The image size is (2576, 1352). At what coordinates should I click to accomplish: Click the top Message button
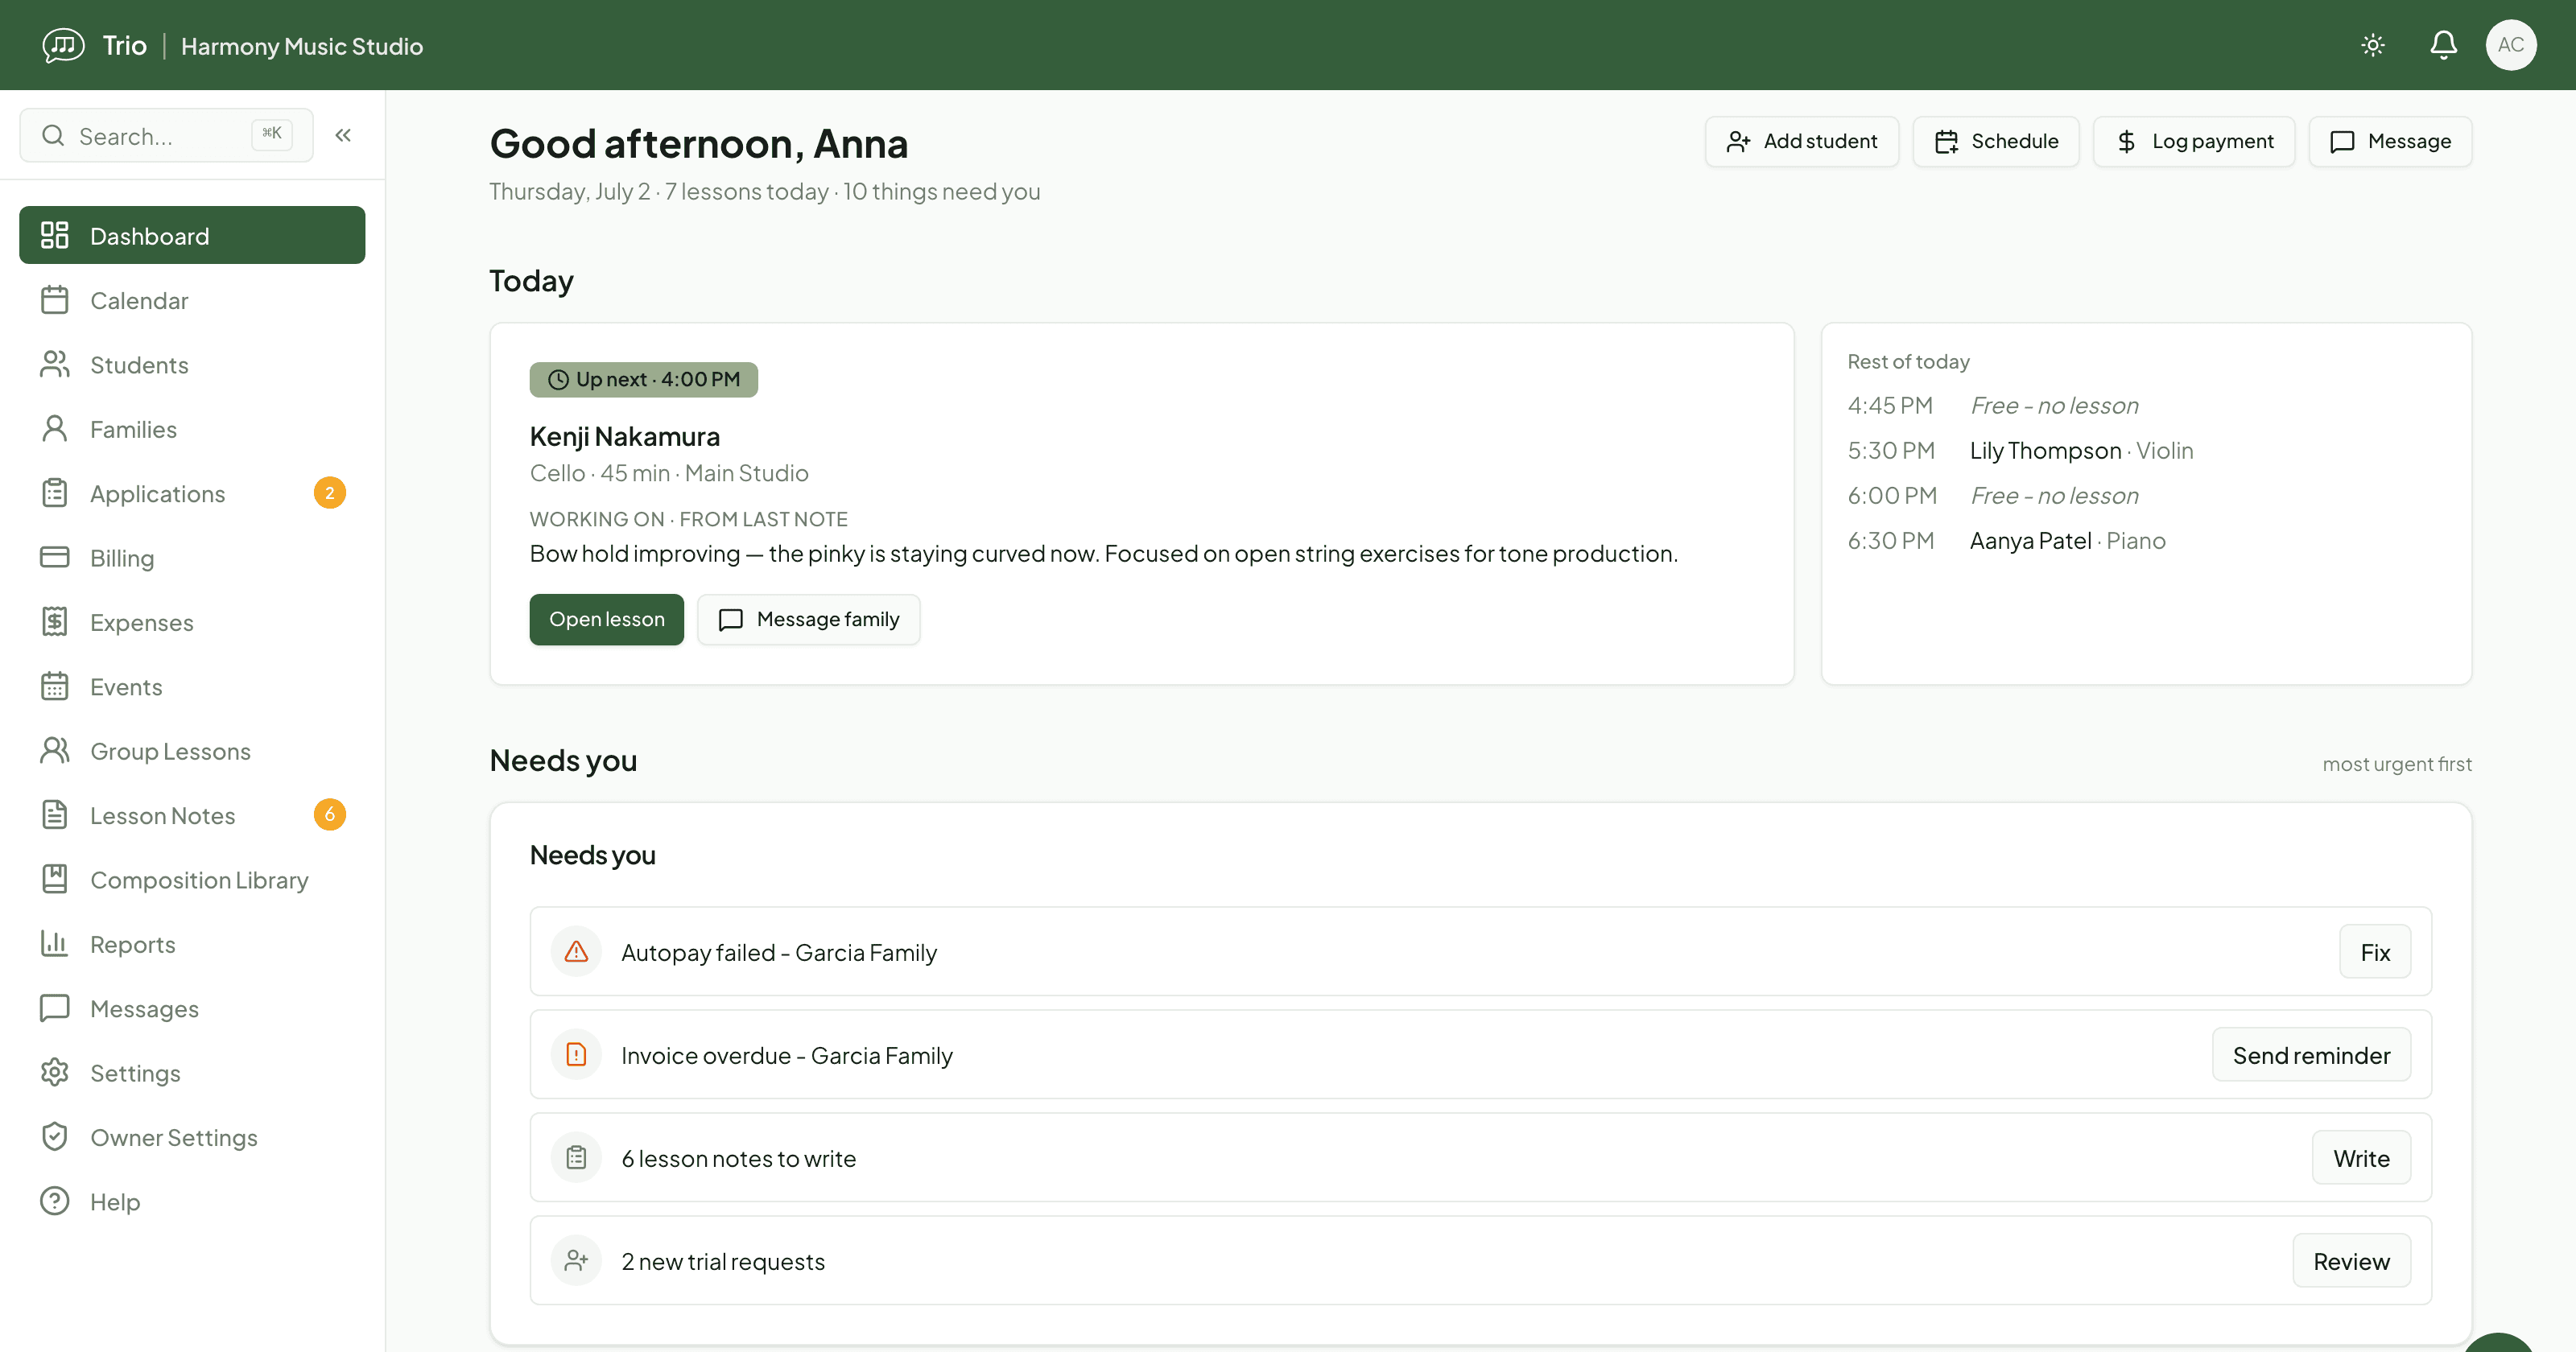2390,141
